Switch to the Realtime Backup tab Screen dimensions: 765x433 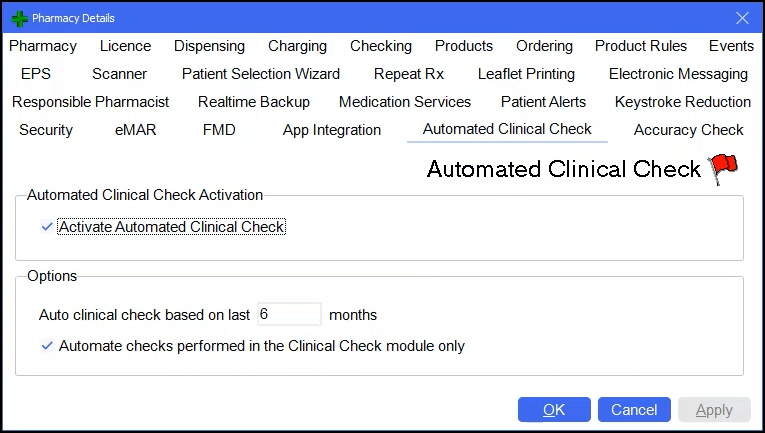(x=254, y=102)
